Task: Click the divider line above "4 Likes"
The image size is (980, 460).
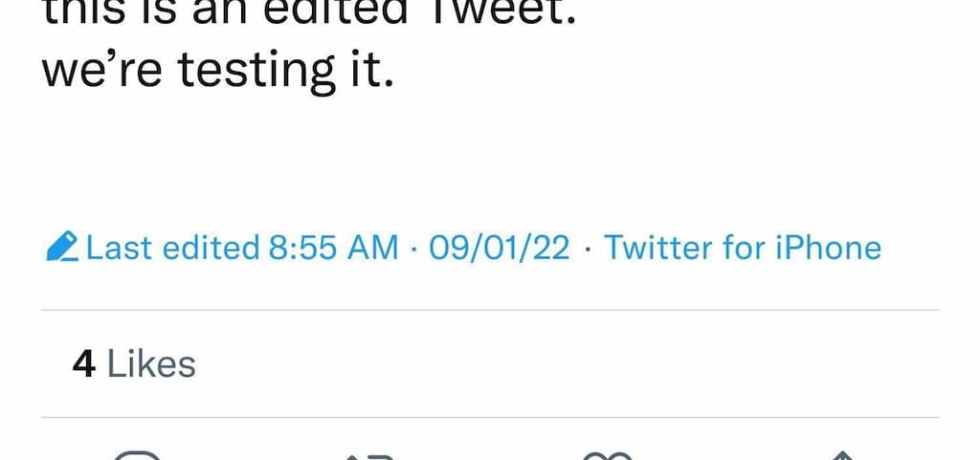Action: point(490,310)
